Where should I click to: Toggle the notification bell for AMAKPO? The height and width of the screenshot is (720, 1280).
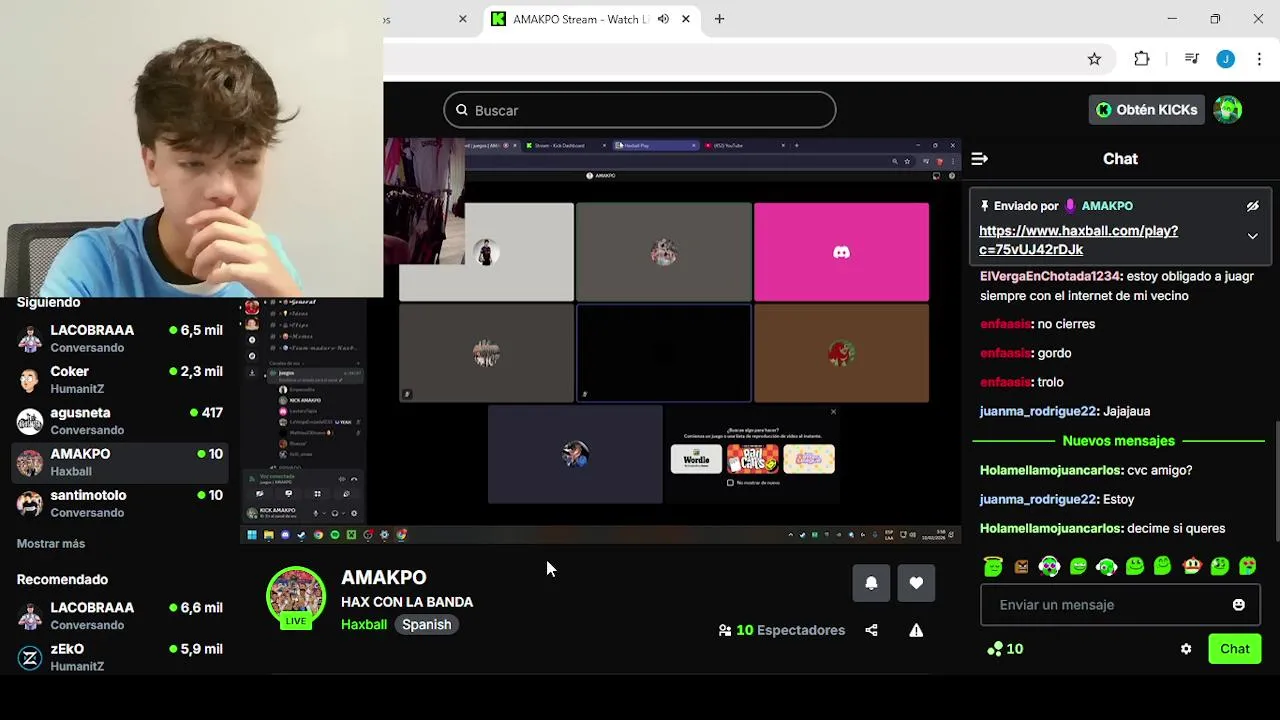pyautogui.click(x=871, y=583)
